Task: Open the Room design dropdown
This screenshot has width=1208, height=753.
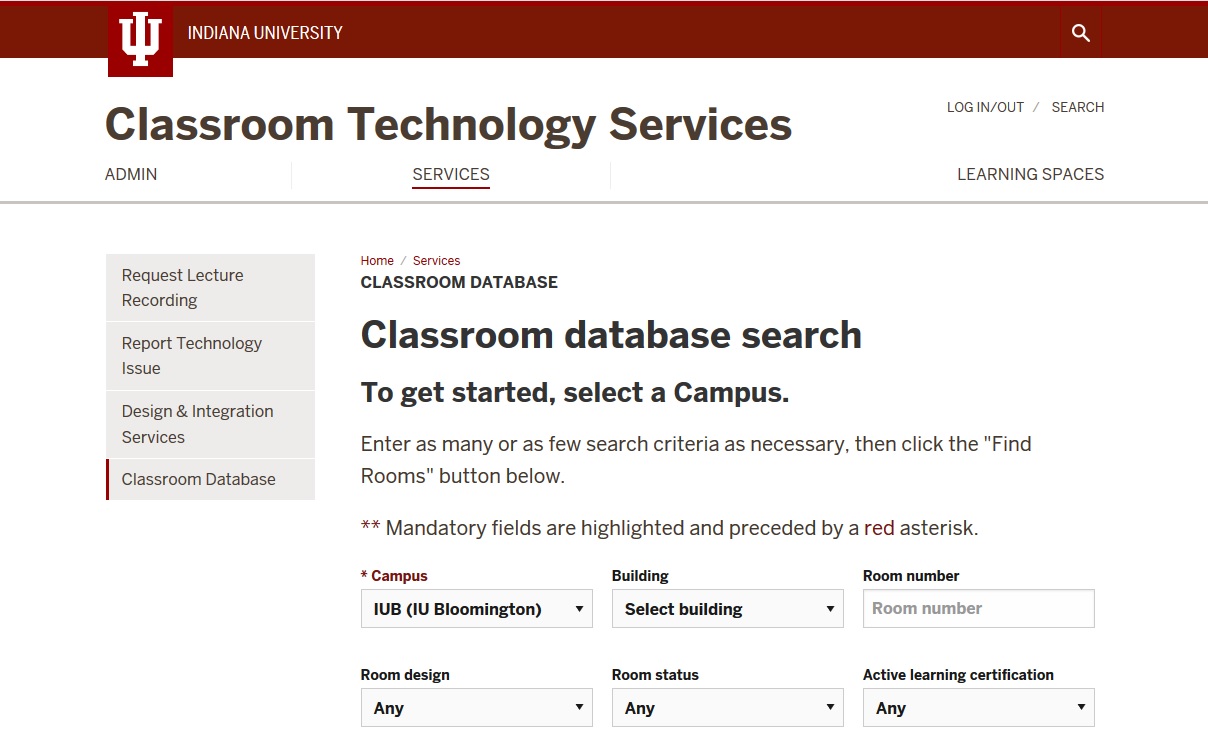Action: (476, 708)
